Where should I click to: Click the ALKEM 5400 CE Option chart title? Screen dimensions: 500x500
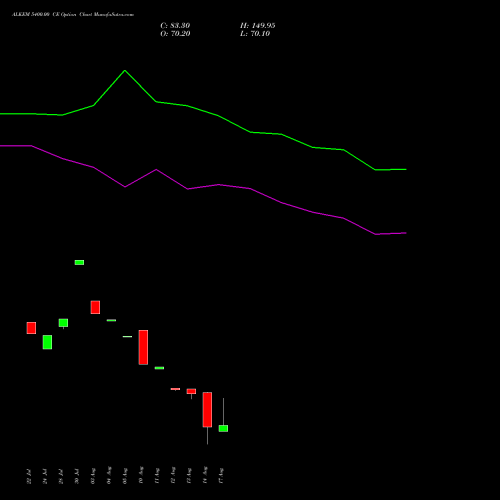[x=73, y=15]
